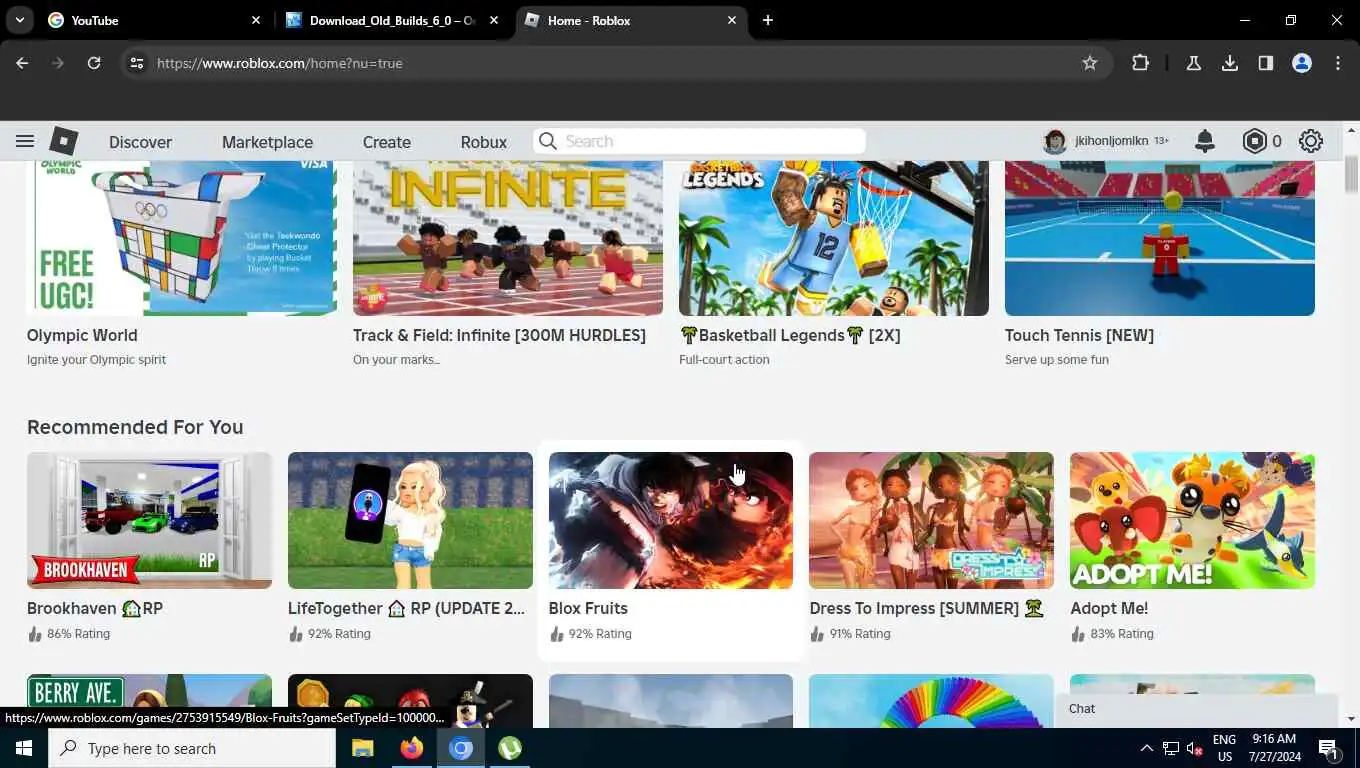Screen dimensions: 1360x768
Task: Open the Brookhaven RP title link
Action: [95, 608]
